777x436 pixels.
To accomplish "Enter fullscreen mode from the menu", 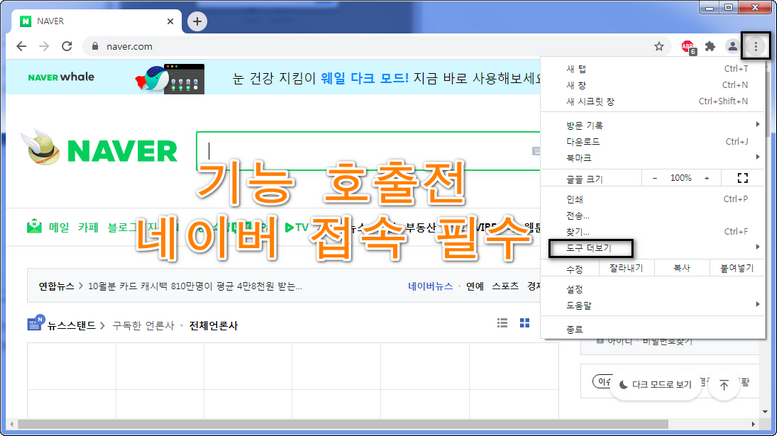I will tap(742, 178).
